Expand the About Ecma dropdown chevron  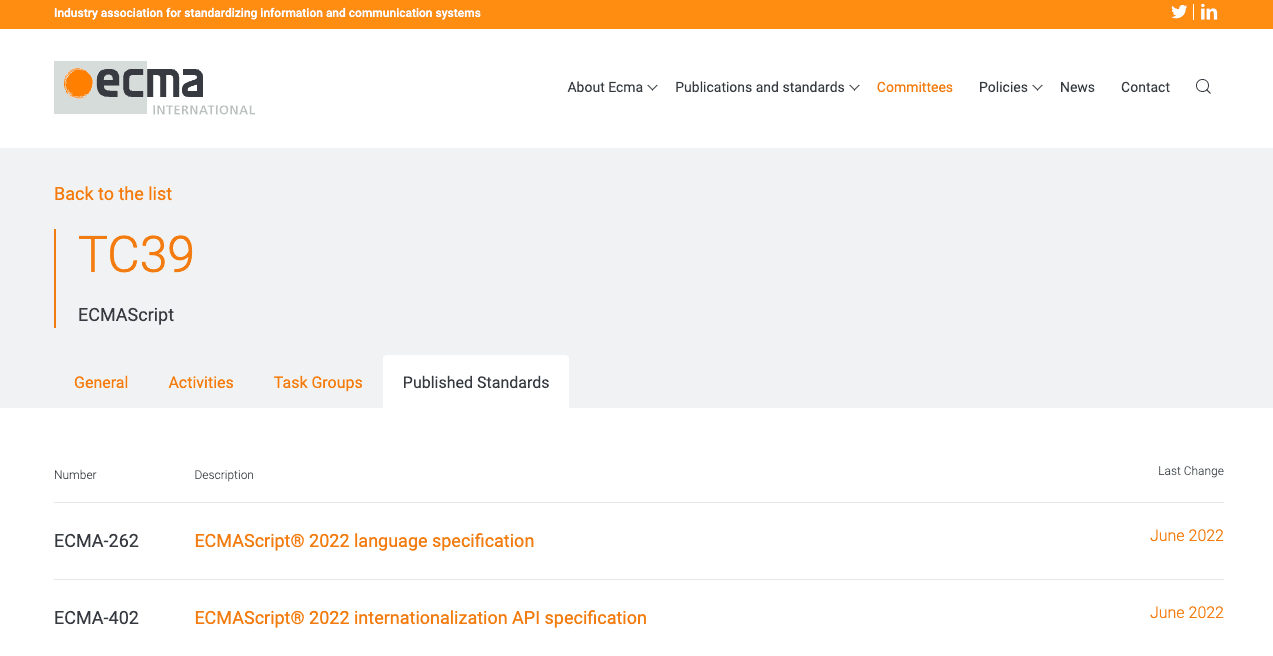(652, 88)
